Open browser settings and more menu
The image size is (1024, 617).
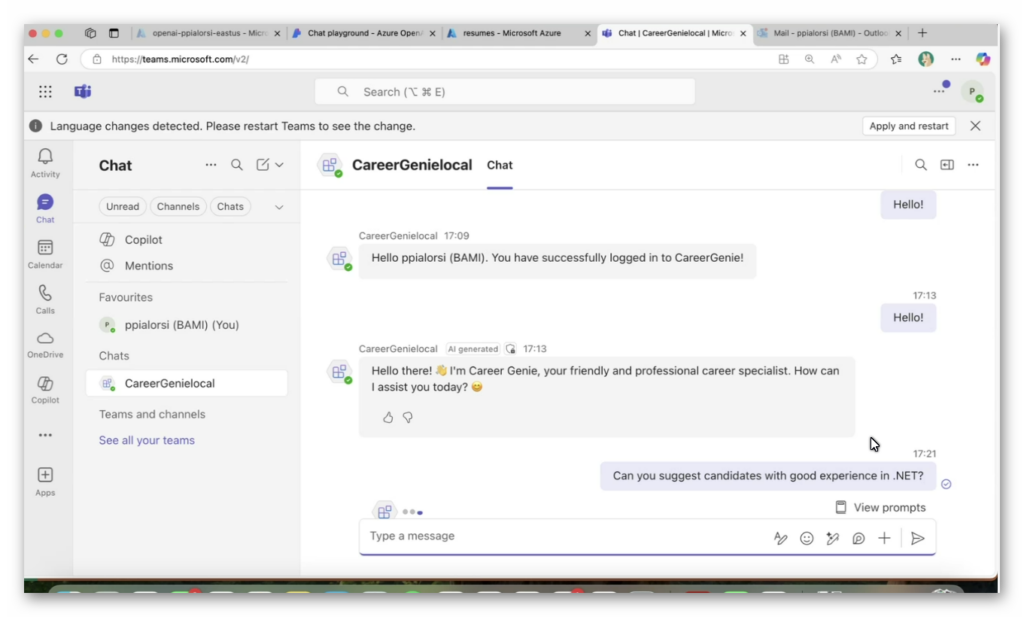click(955, 59)
